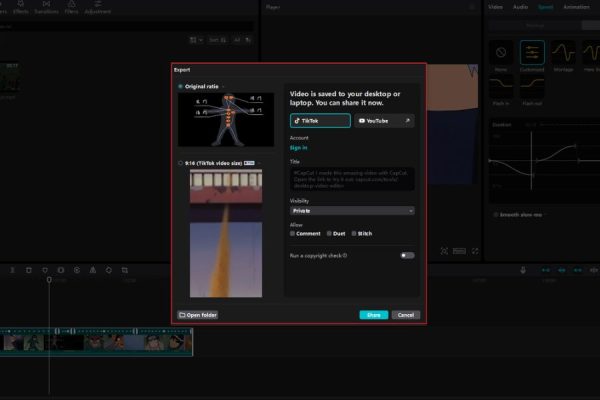The width and height of the screenshot is (600, 400).
Task: Open the Audio tab in the properties panel
Action: click(521, 7)
